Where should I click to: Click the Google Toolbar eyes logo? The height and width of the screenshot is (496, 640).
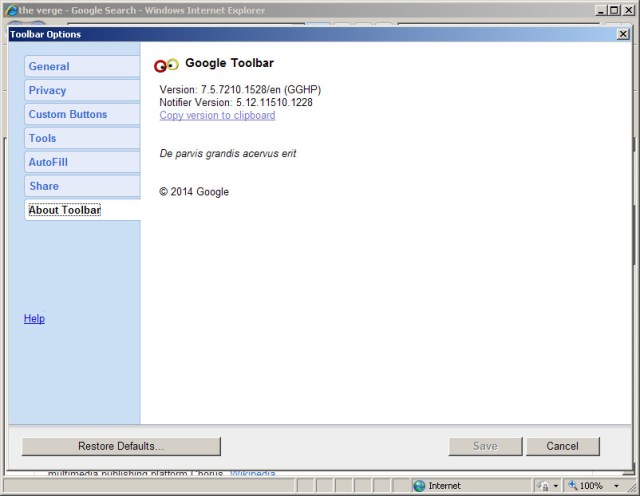coord(166,65)
